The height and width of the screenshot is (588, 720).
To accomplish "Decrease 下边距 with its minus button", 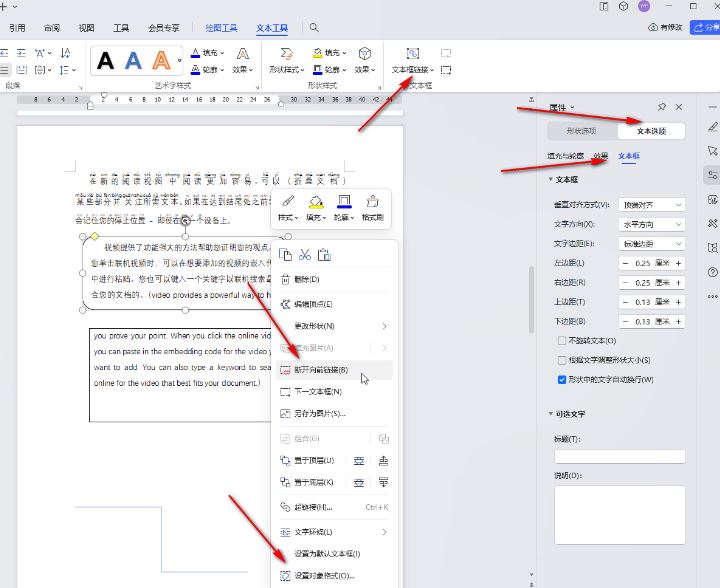I will click(625, 322).
